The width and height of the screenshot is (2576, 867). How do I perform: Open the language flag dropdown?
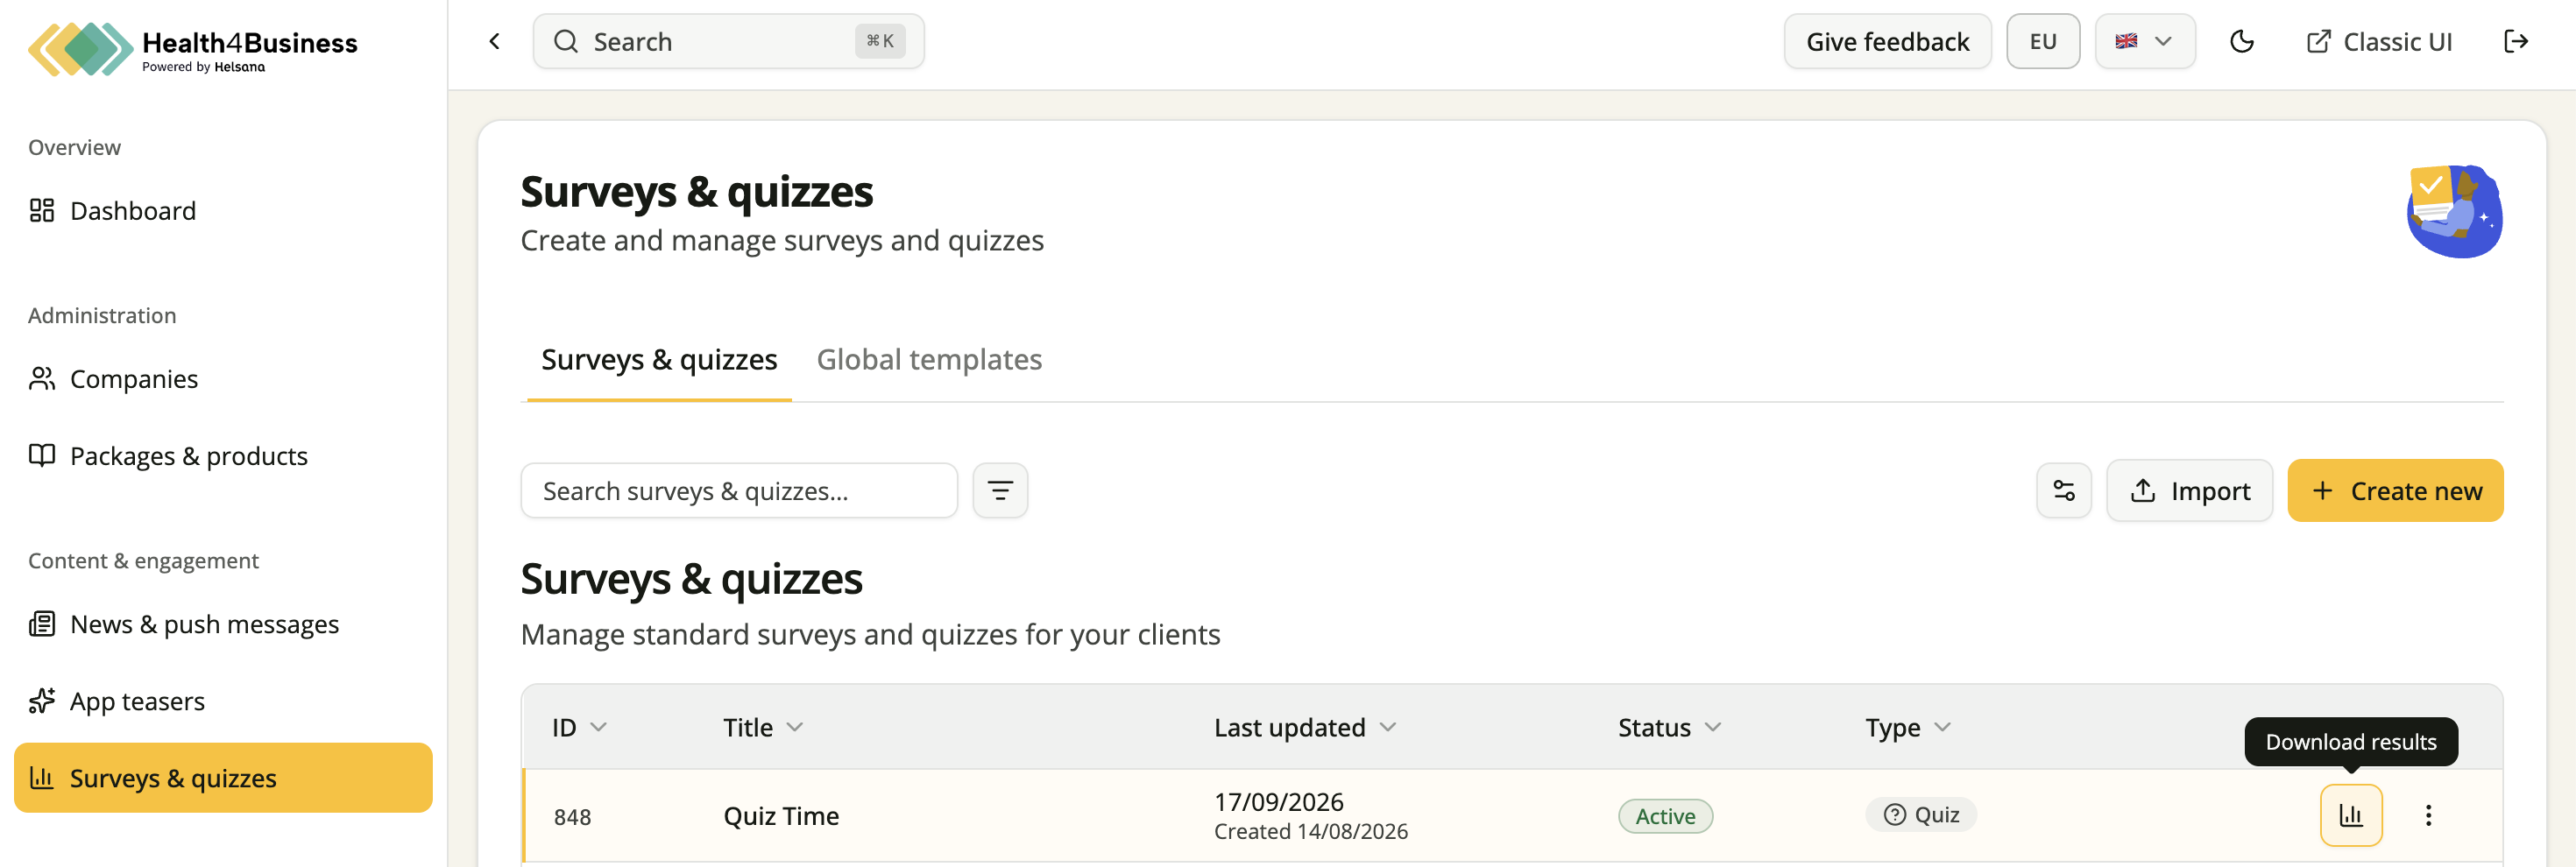click(2145, 41)
